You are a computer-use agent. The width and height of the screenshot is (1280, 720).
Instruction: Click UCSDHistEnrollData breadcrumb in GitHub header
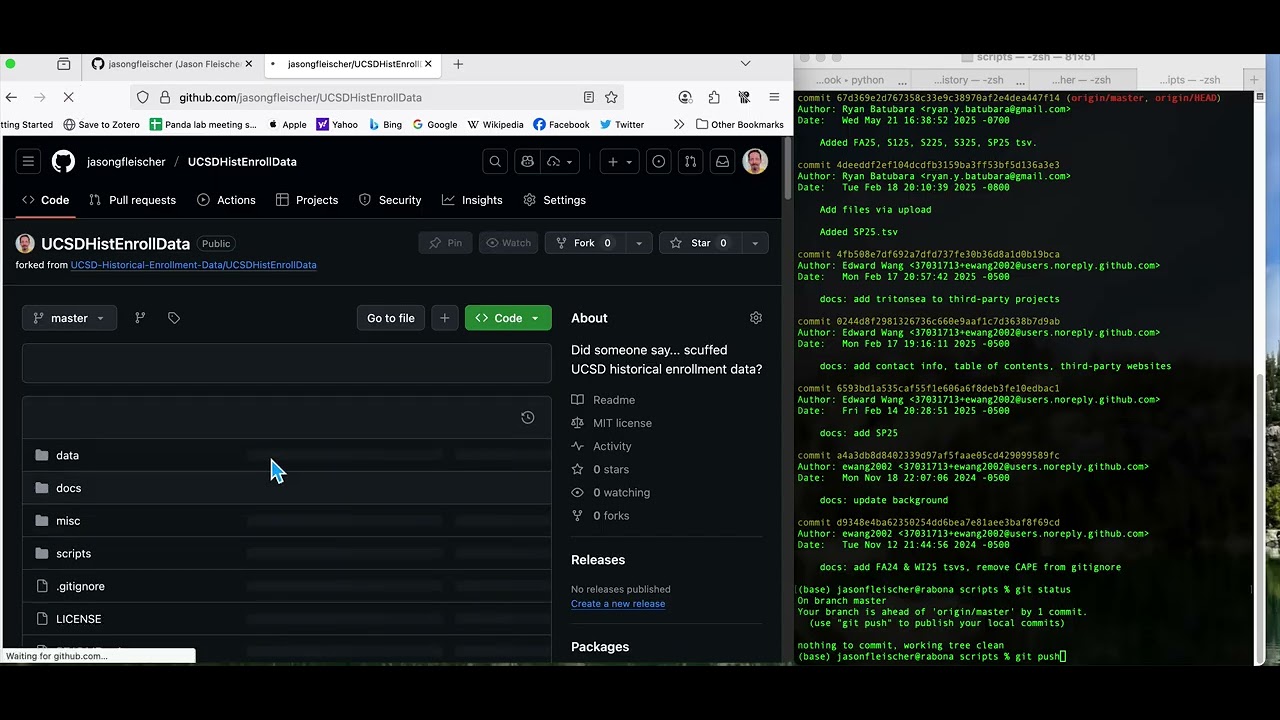point(242,161)
